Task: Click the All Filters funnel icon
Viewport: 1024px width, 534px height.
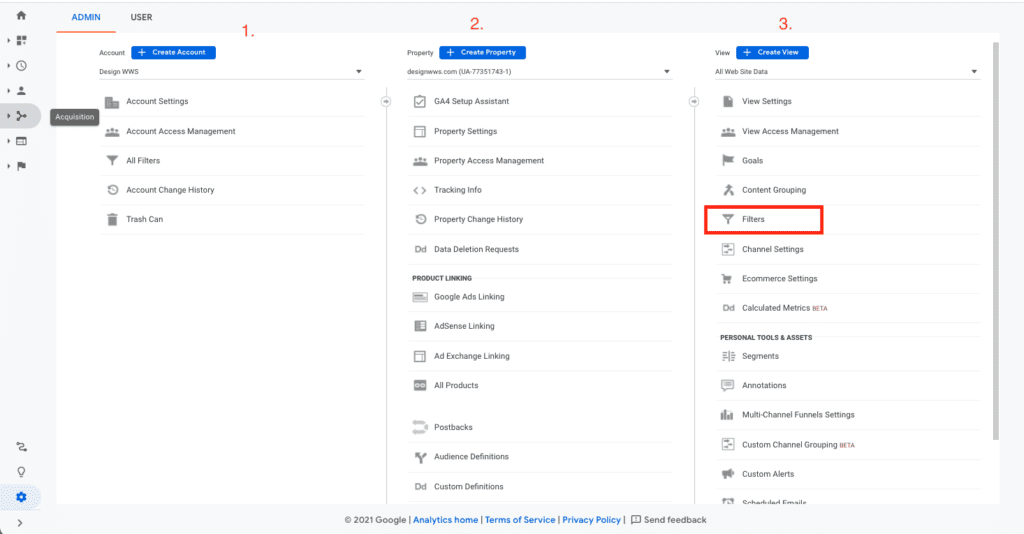Action: click(112, 161)
